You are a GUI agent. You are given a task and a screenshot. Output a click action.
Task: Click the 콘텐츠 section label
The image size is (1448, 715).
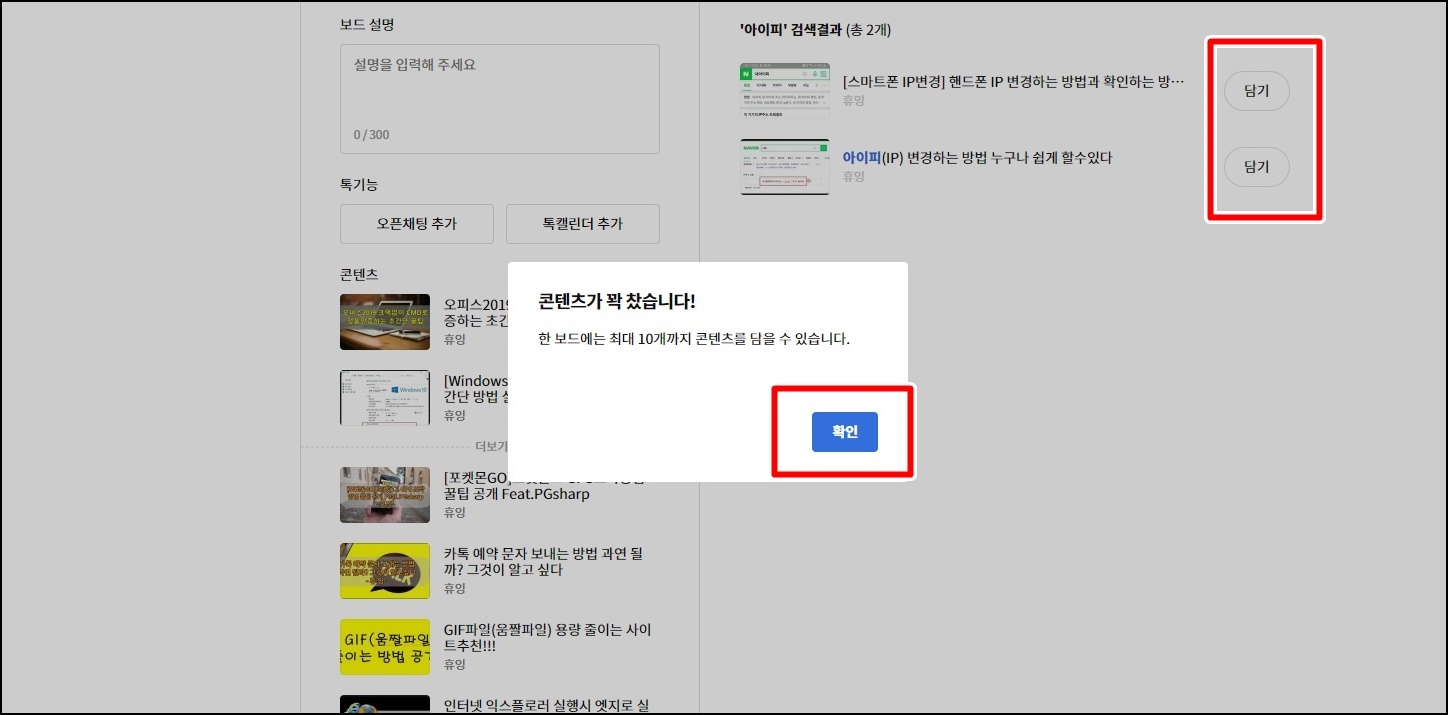(359, 274)
